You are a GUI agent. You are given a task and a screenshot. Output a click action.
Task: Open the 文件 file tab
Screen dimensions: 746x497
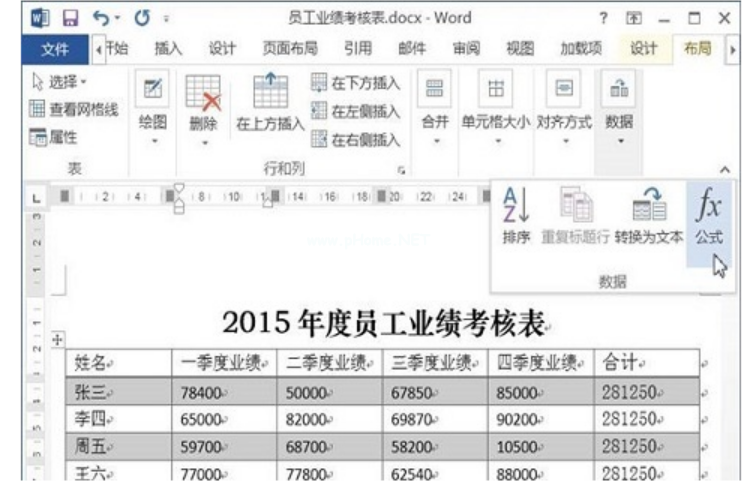pos(54,49)
